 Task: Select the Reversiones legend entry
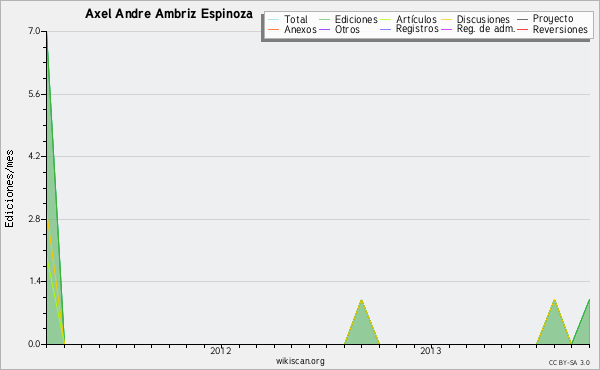553,29
